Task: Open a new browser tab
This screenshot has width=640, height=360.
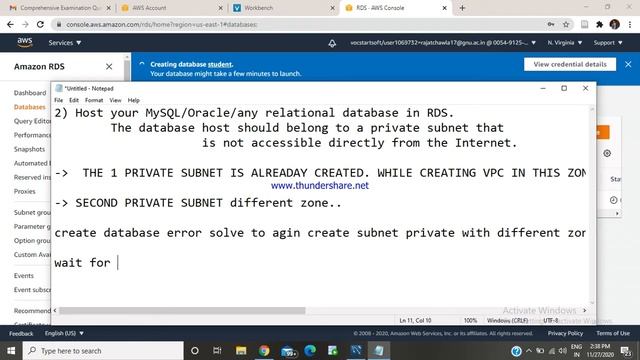Action: coord(462,8)
